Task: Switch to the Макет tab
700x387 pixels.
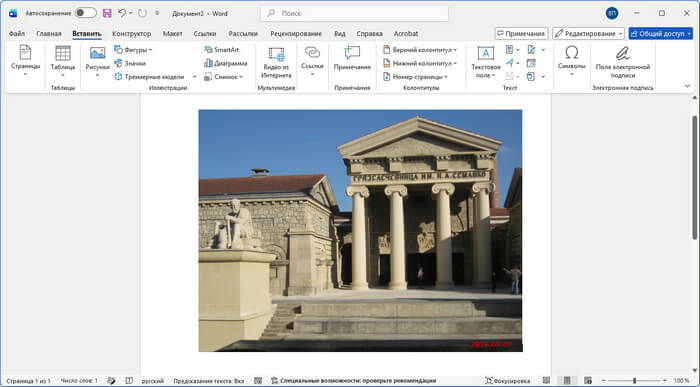Action: (172, 33)
